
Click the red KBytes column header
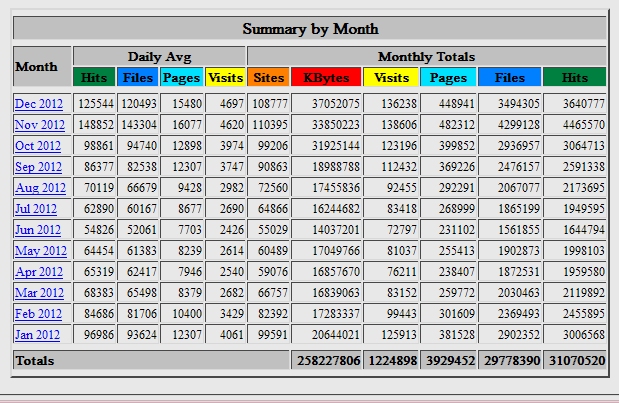pyautogui.click(x=326, y=76)
